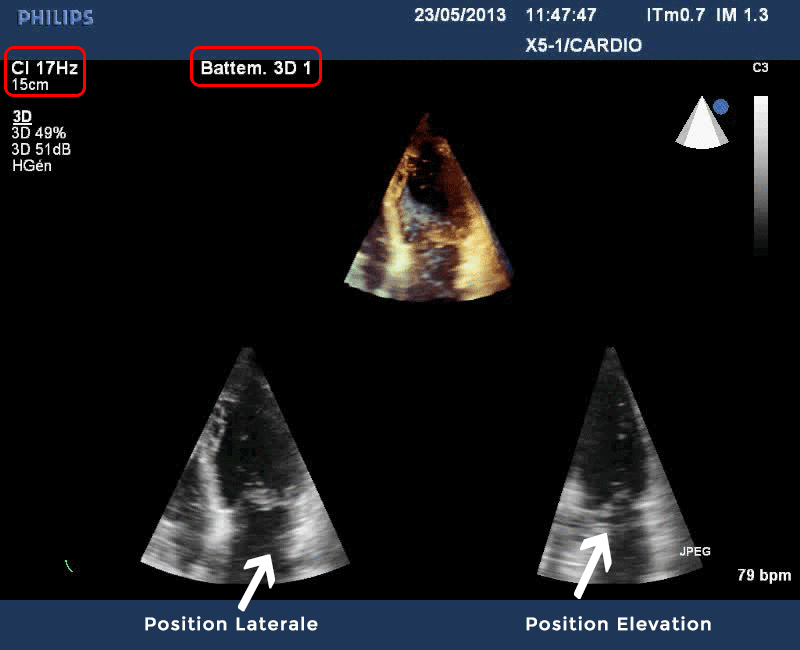Viewport: 800px width, 650px height.
Task: Click the C3 grayscale map label
Action: tap(760, 67)
